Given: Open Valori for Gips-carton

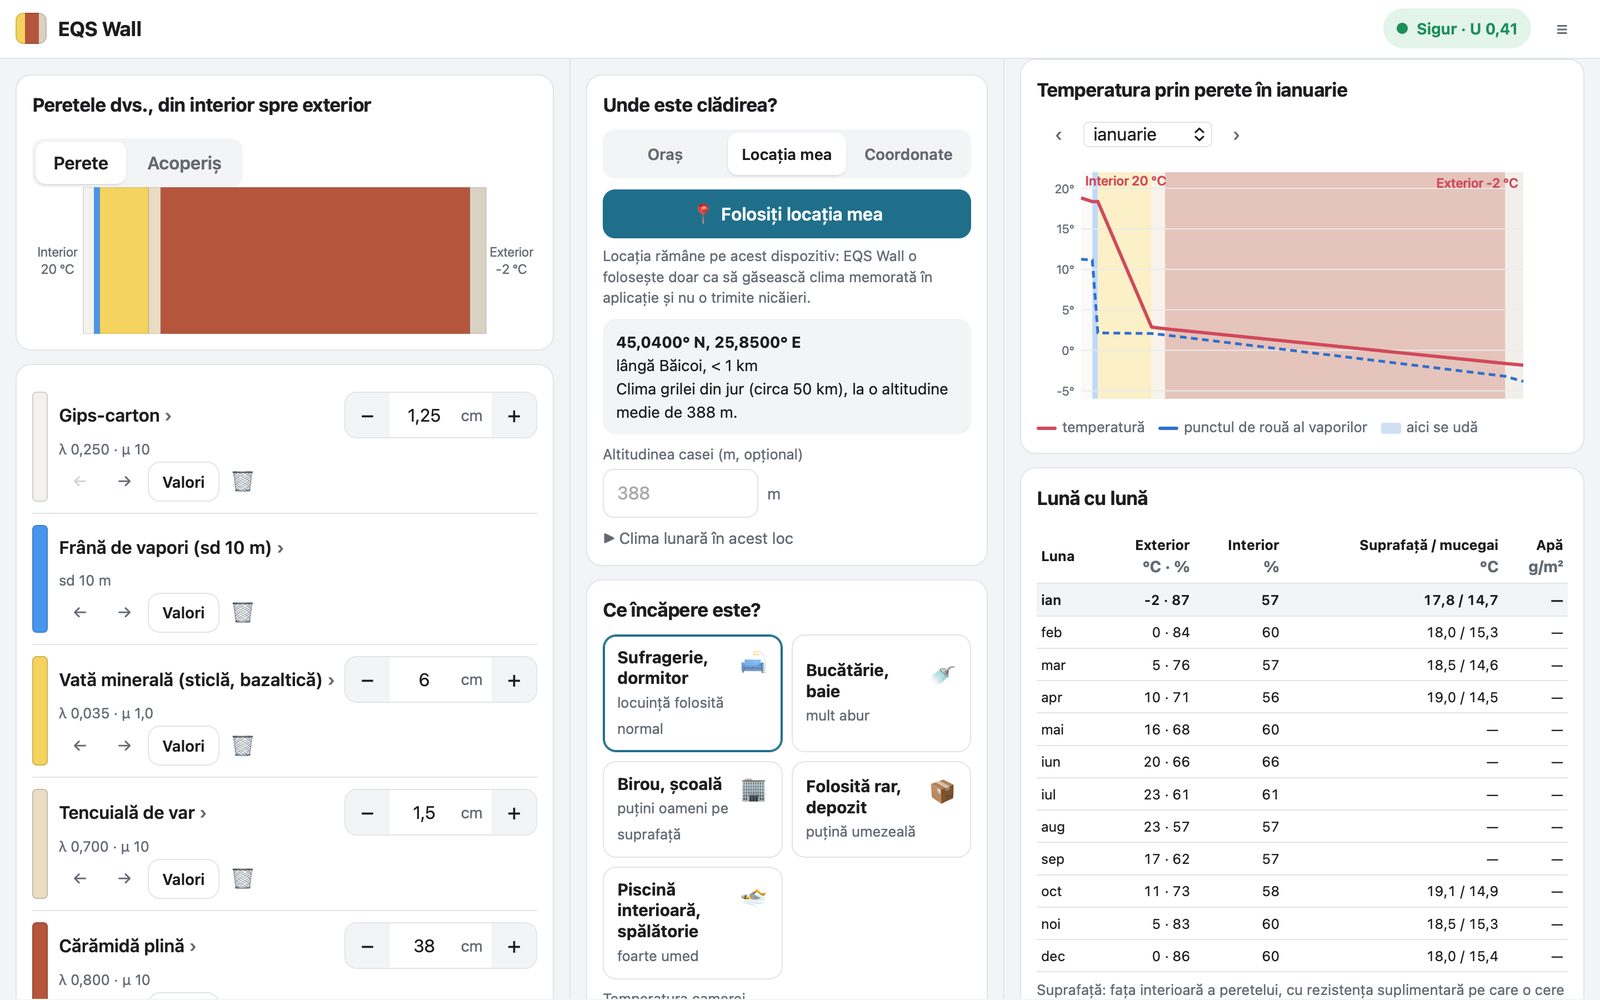Looking at the screenshot, I should coord(183,482).
